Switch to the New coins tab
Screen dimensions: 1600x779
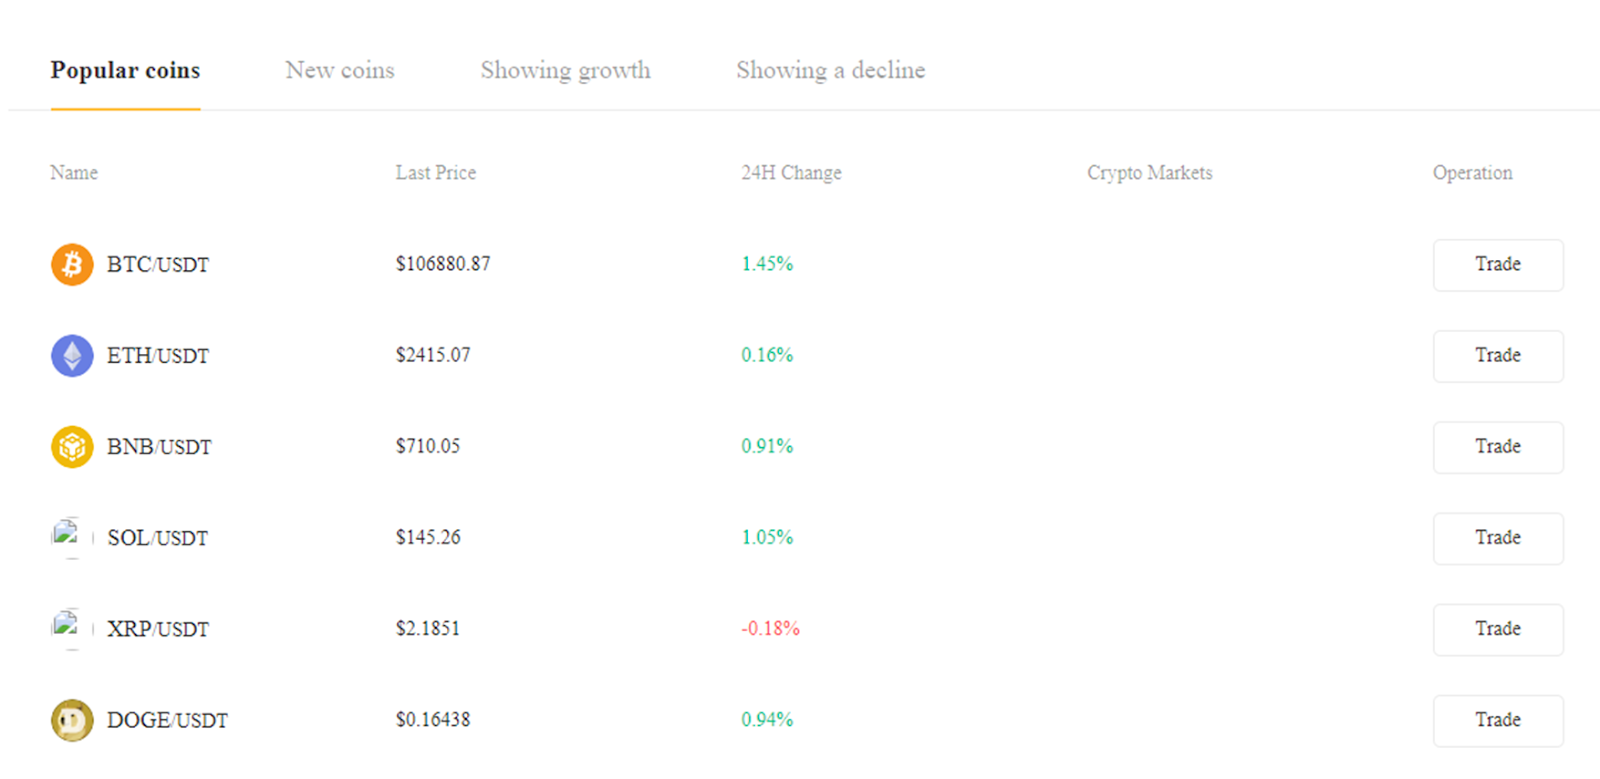click(340, 70)
